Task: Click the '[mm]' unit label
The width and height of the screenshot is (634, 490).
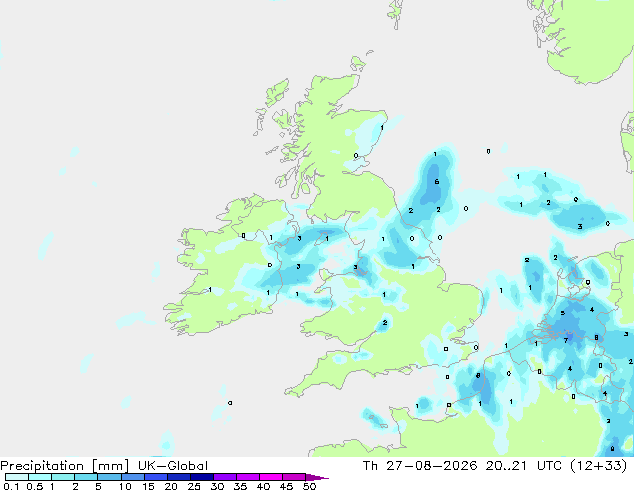Action: [x=110, y=466]
